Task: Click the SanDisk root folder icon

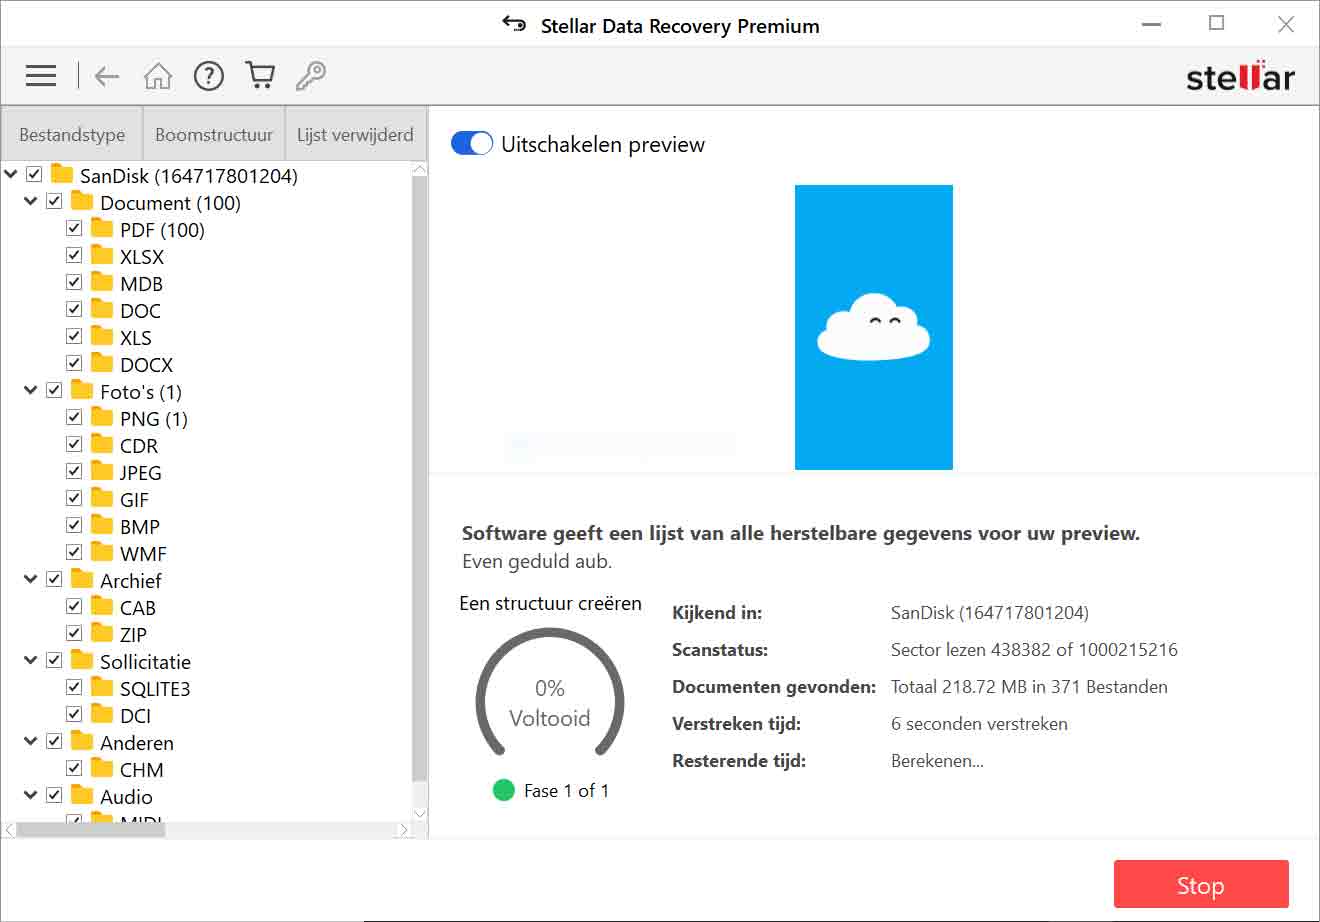Action: [x=62, y=174]
